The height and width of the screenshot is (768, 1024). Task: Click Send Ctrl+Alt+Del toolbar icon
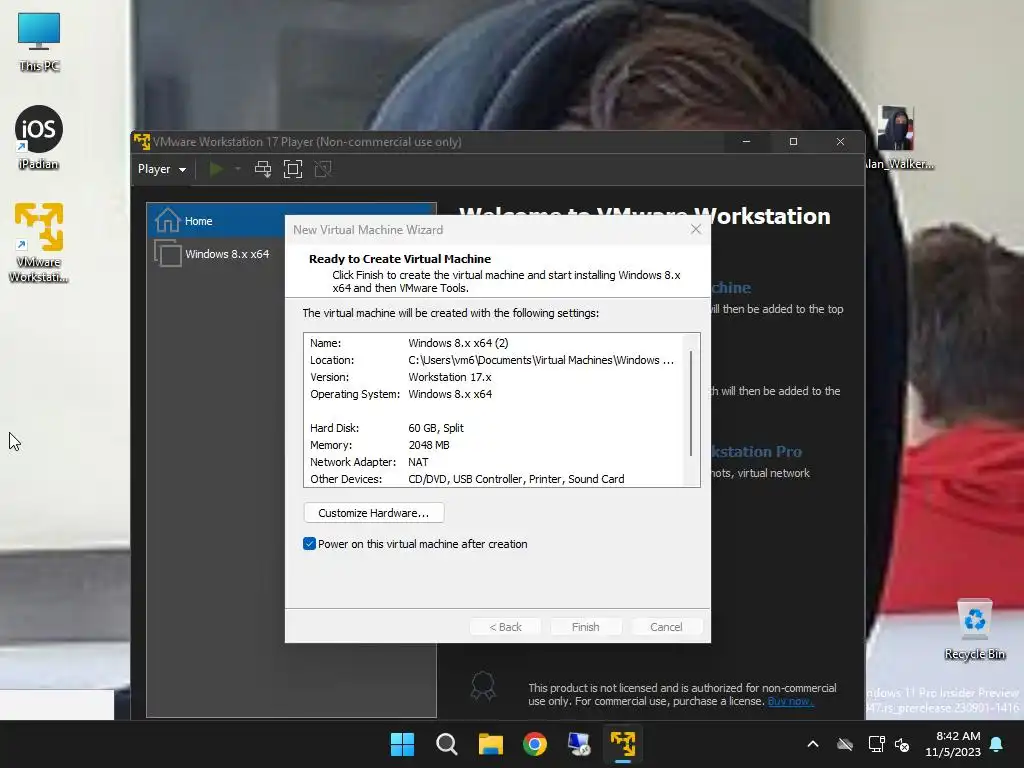pos(263,169)
